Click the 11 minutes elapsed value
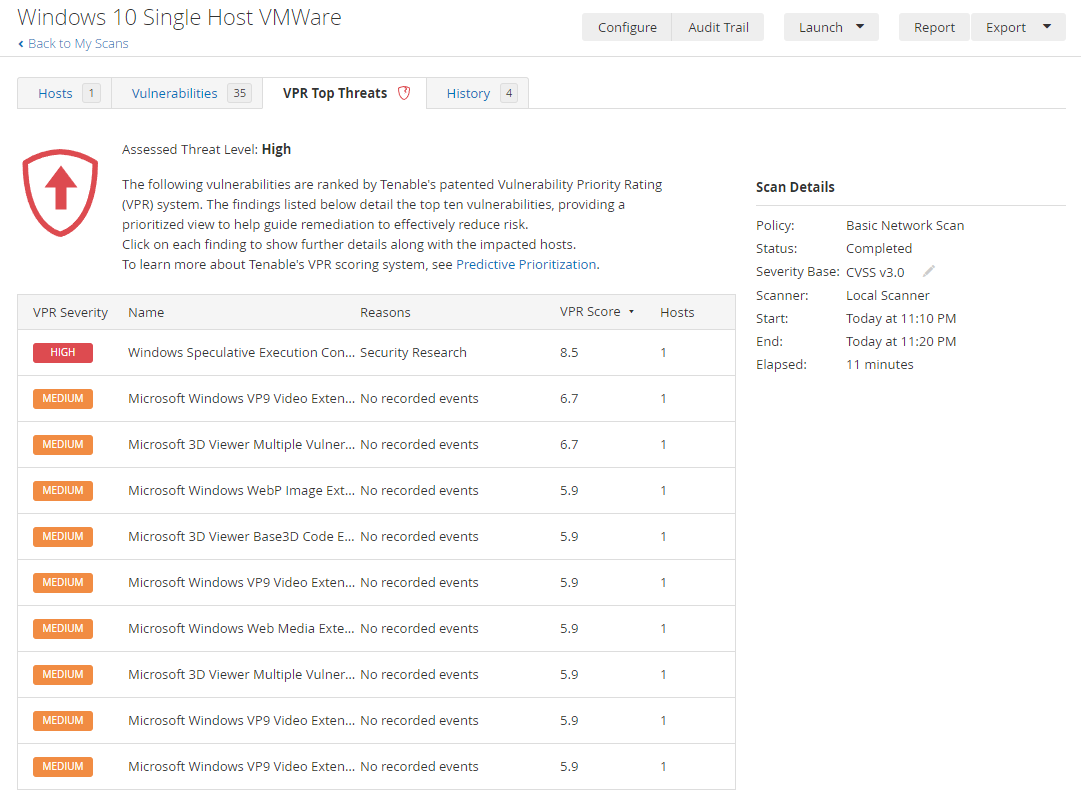The height and width of the screenshot is (802, 1081). click(x=880, y=364)
